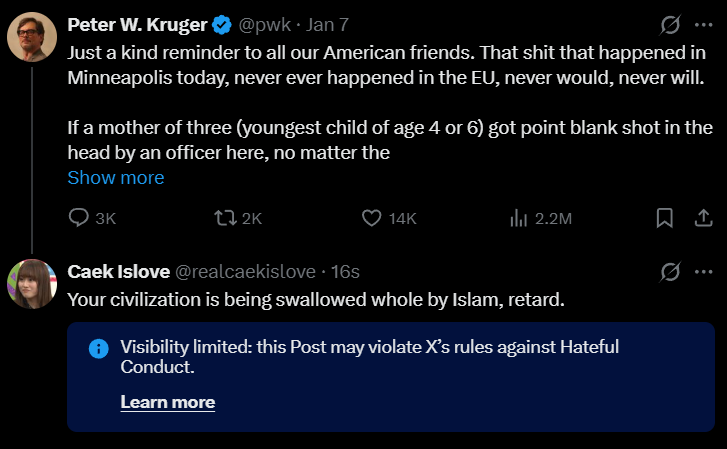Open Caek Islove's profile avatar
727x449 pixels.
coord(32,284)
